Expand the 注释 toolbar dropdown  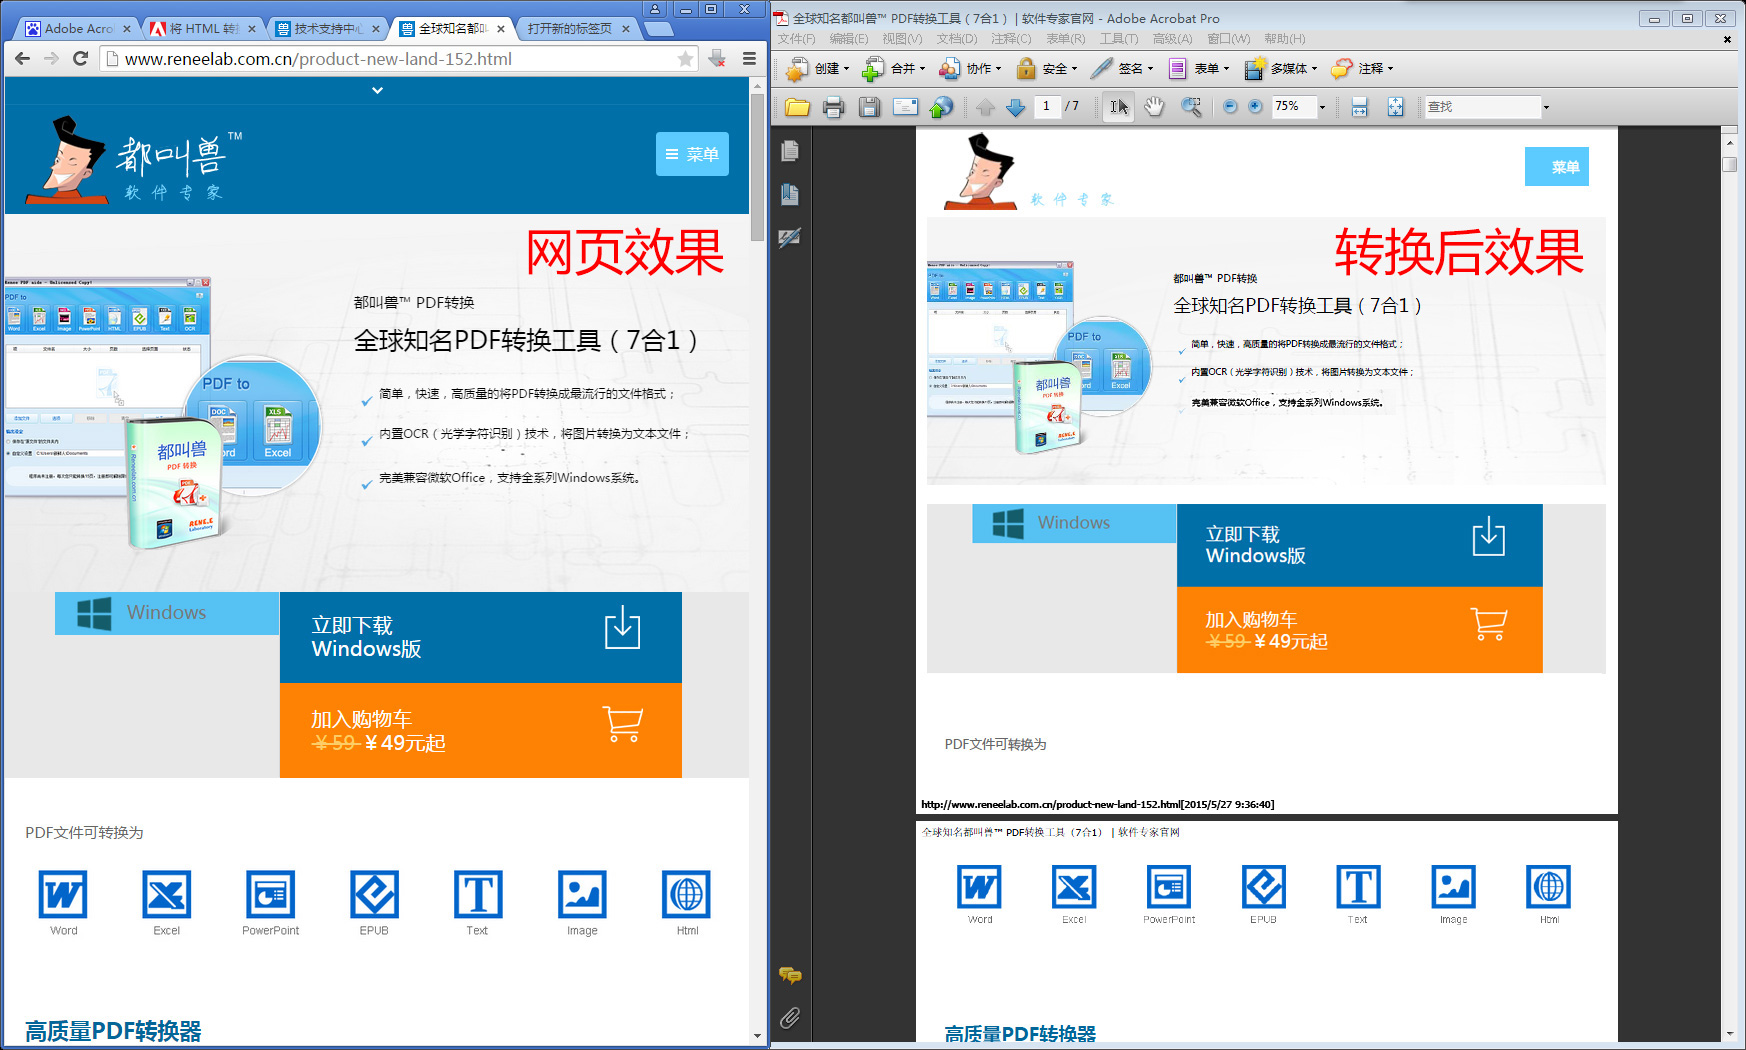(x=1390, y=69)
